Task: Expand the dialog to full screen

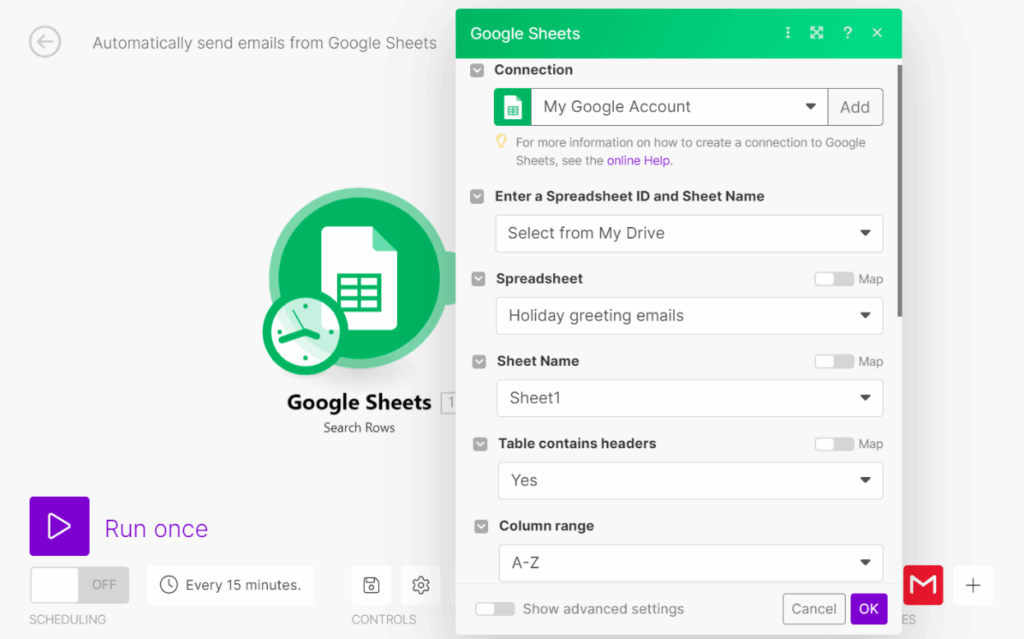Action: pos(817,33)
